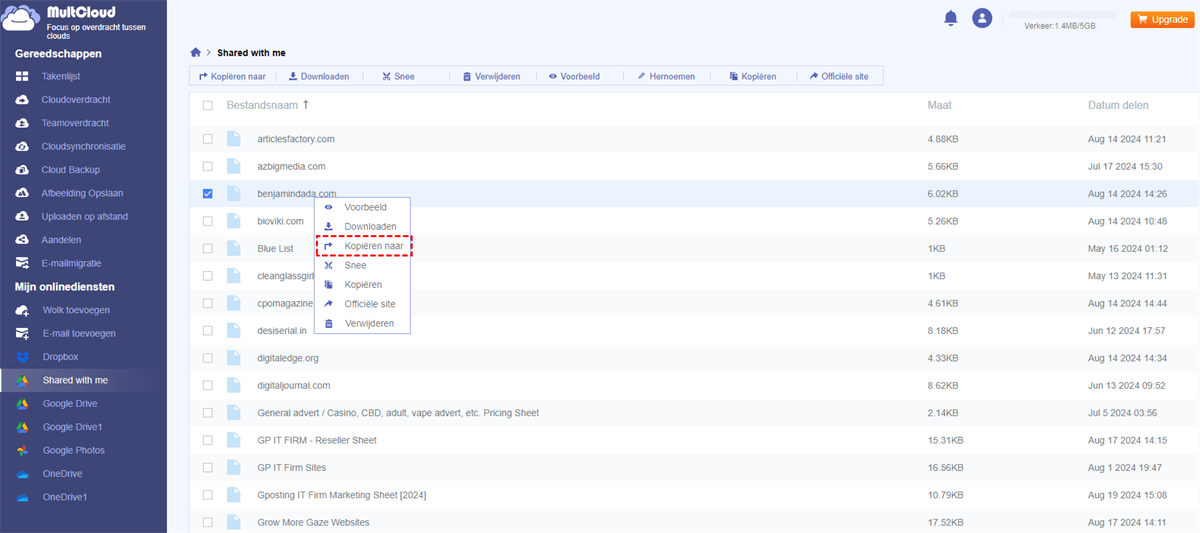Open Grow More Gaze Websites file
1200x533 pixels.
point(313,522)
